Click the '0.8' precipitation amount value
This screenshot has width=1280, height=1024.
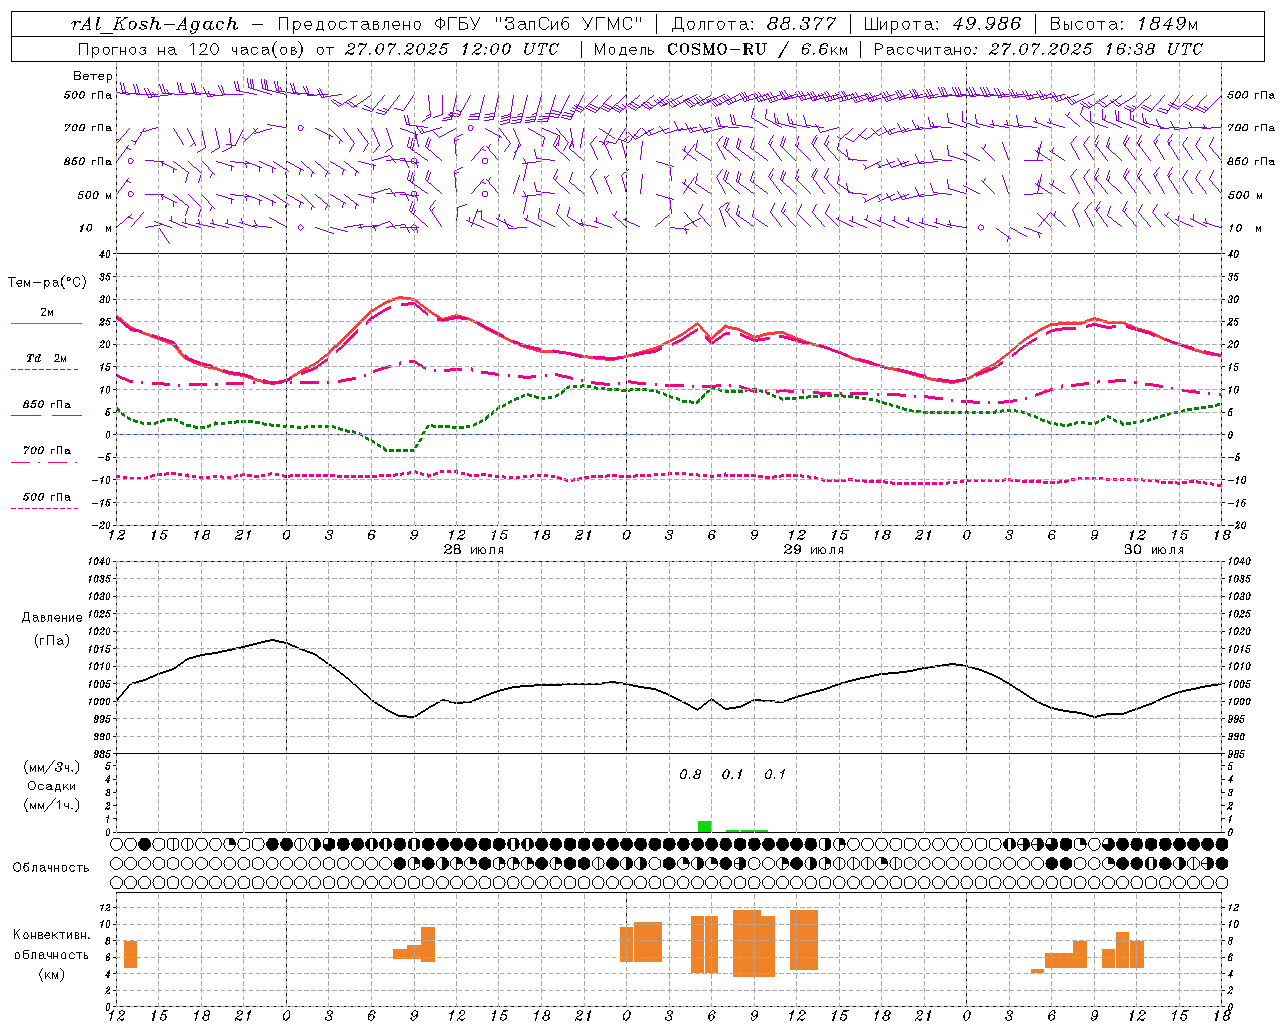(690, 775)
